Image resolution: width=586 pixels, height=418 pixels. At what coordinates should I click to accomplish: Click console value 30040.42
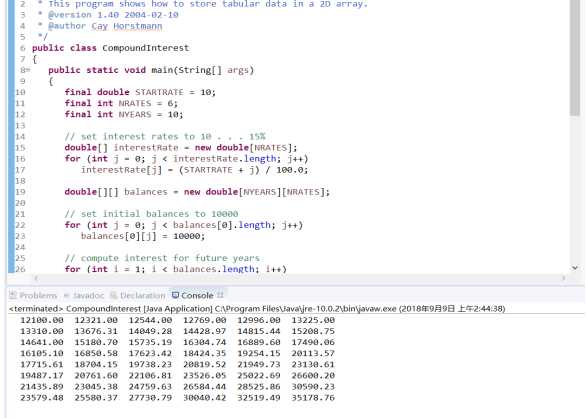(204, 398)
